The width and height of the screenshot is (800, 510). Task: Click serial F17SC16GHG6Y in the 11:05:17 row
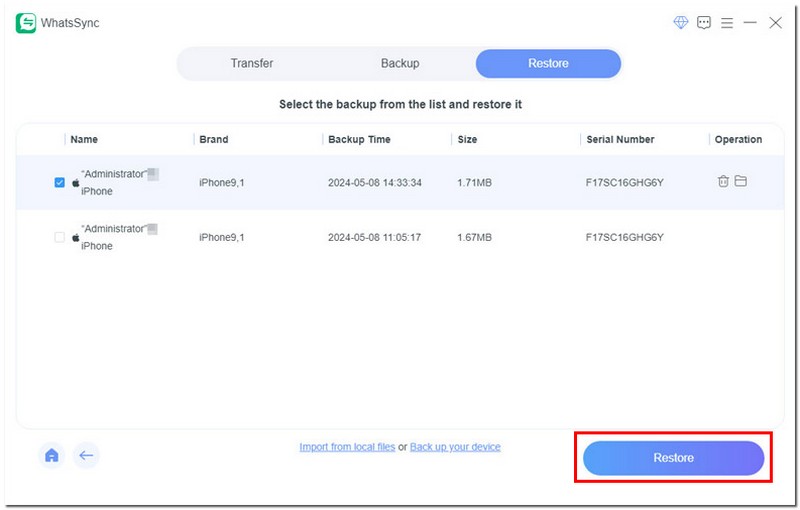624,237
